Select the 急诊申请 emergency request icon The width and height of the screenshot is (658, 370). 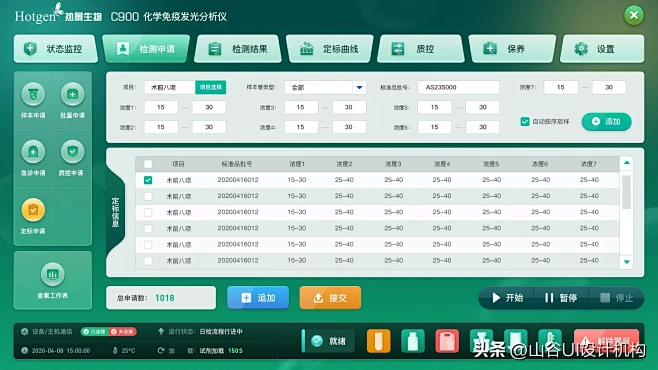click(33, 152)
